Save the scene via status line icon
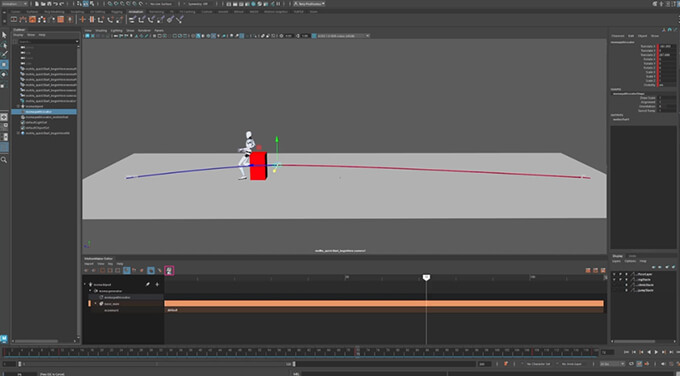This screenshot has height=376, width=680. point(49,4)
